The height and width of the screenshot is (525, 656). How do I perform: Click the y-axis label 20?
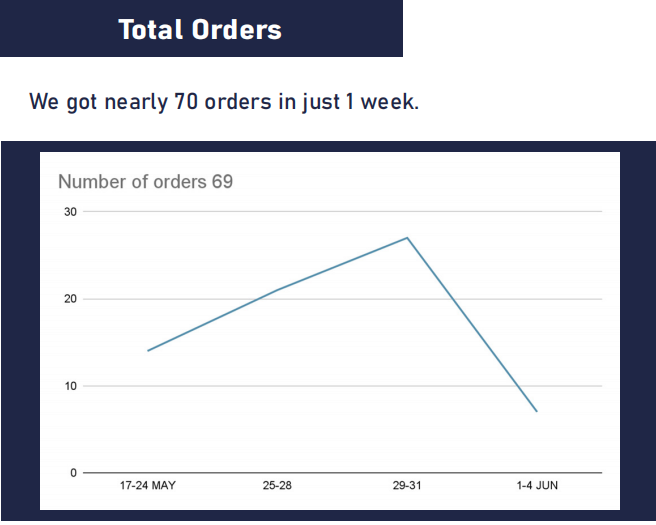[x=70, y=299]
